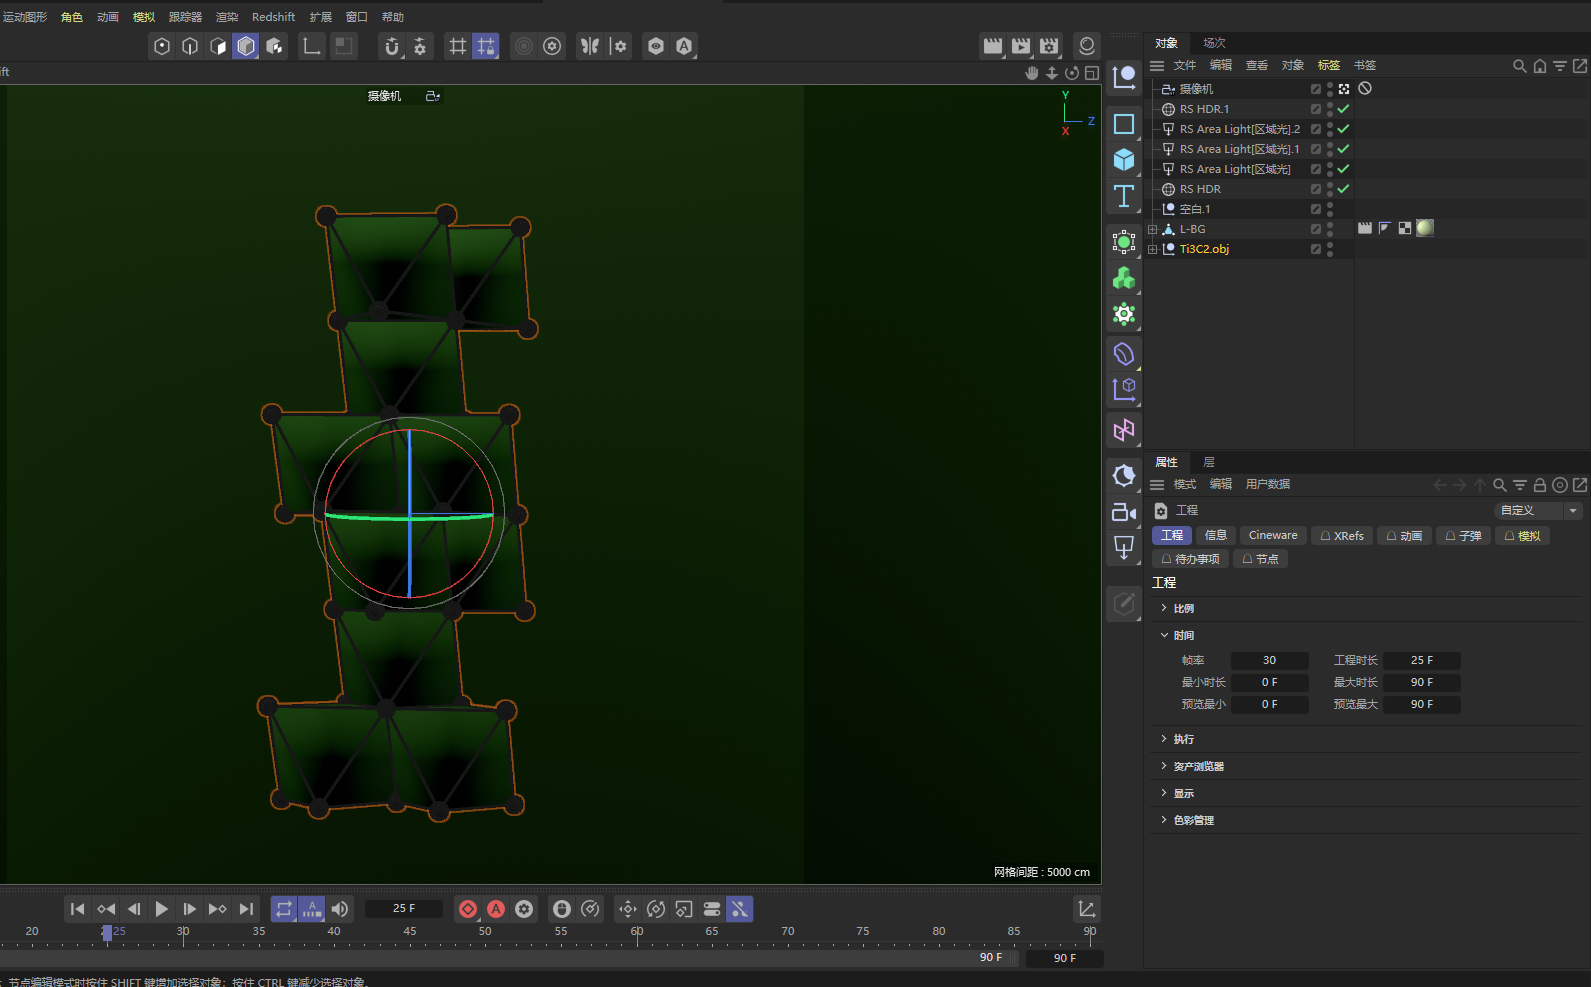This screenshot has height=987, width=1591.
Task: Open the Light object tool in side palette
Action: tap(1124, 548)
